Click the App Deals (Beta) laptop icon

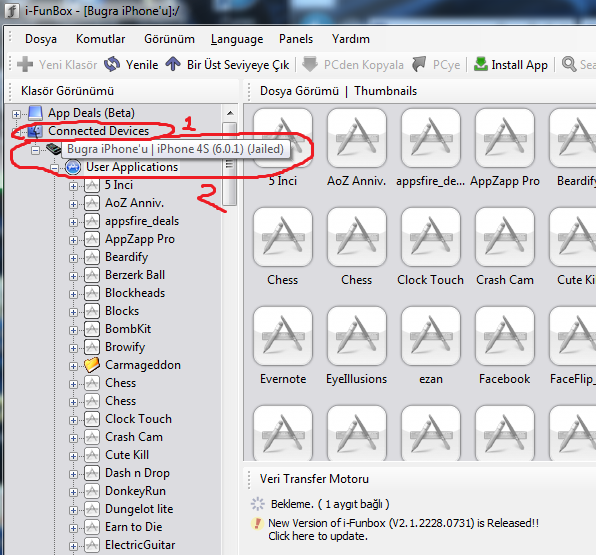[35, 113]
